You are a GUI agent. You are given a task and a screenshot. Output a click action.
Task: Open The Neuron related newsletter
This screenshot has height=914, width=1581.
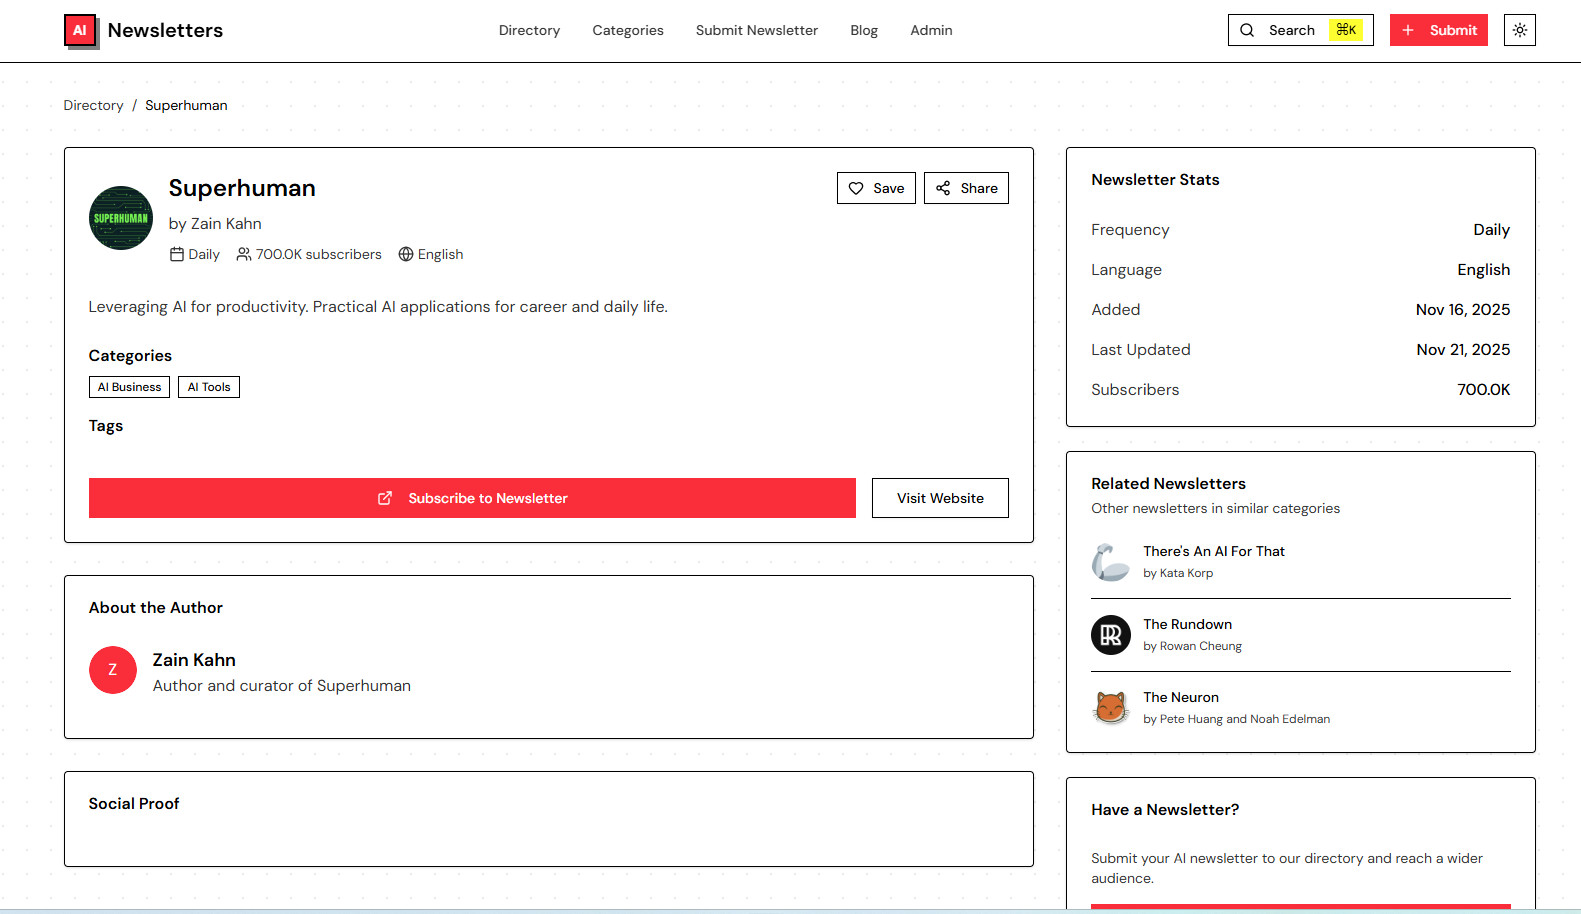(1181, 697)
